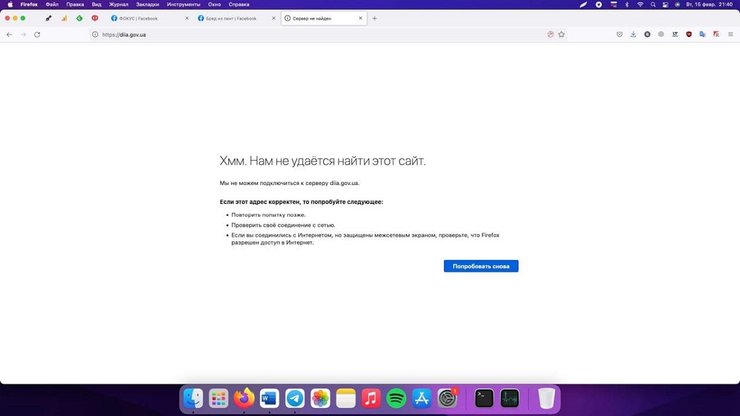Switch to the "Бред на лент | Facebook" tab
The width and height of the screenshot is (740, 416).
click(230, 18)
